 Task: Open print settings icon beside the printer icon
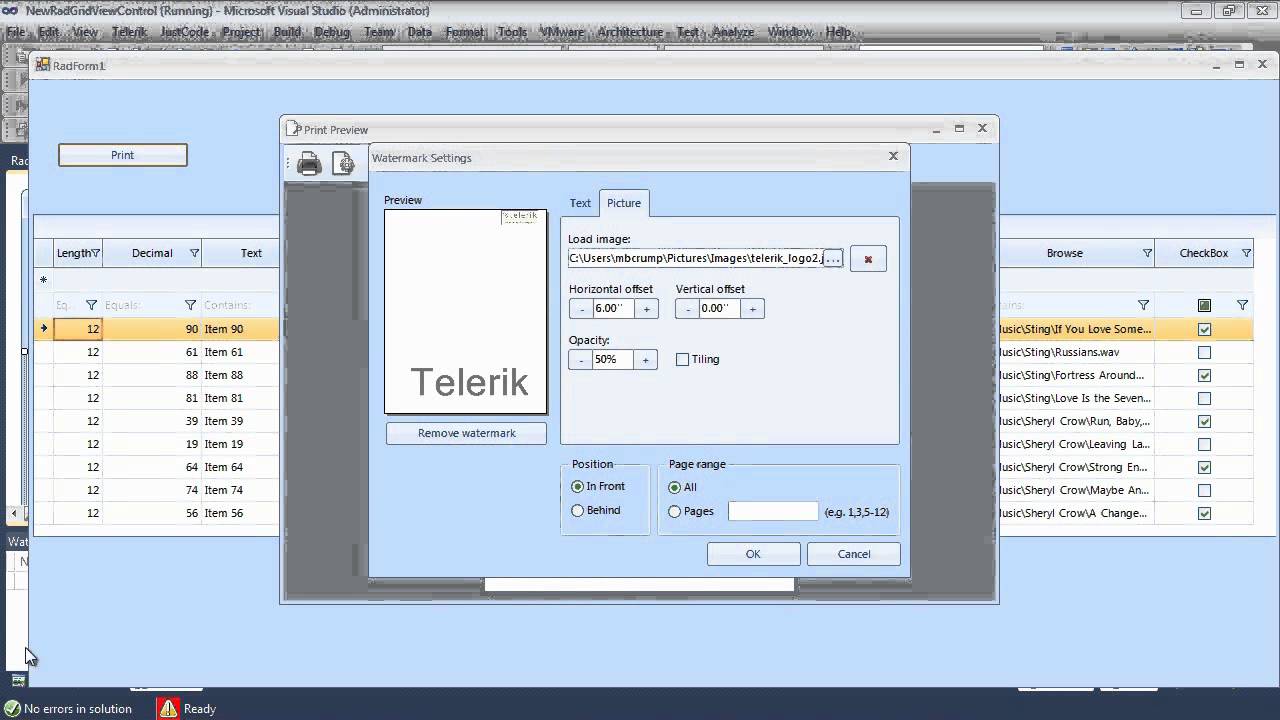click(x=343, y=164)
